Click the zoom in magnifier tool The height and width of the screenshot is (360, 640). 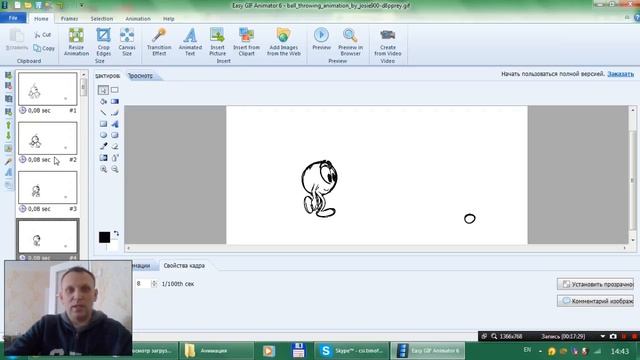(x=103, y=169)
